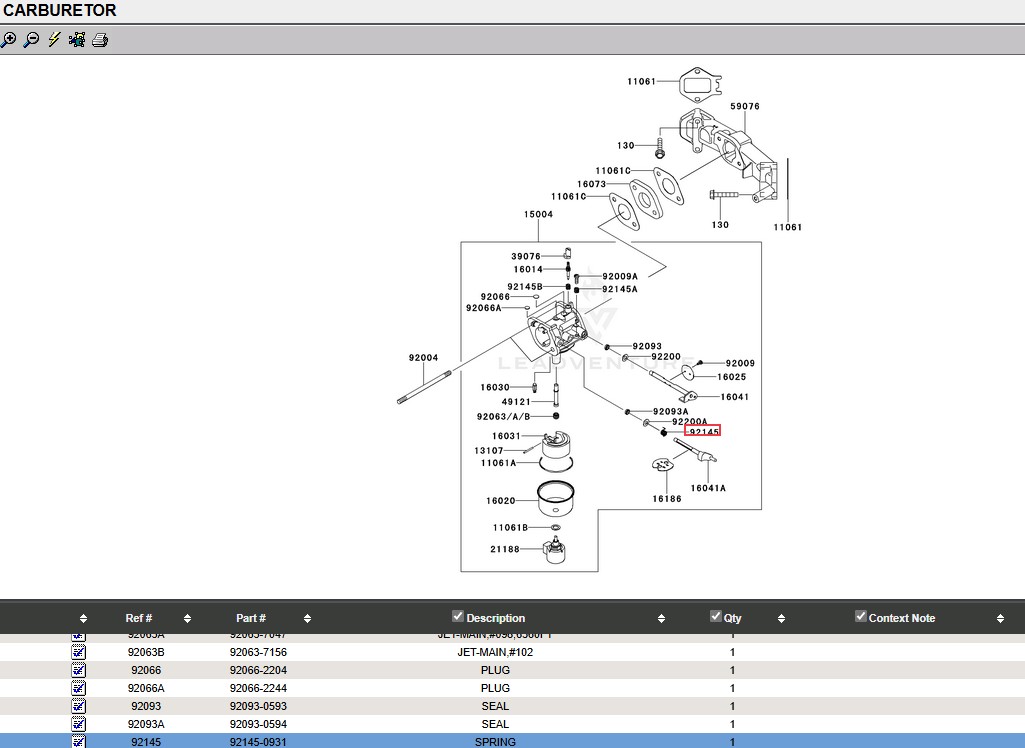Sort by Ref # using right arrows
The image size is (1025, 748).
[187, 619]
